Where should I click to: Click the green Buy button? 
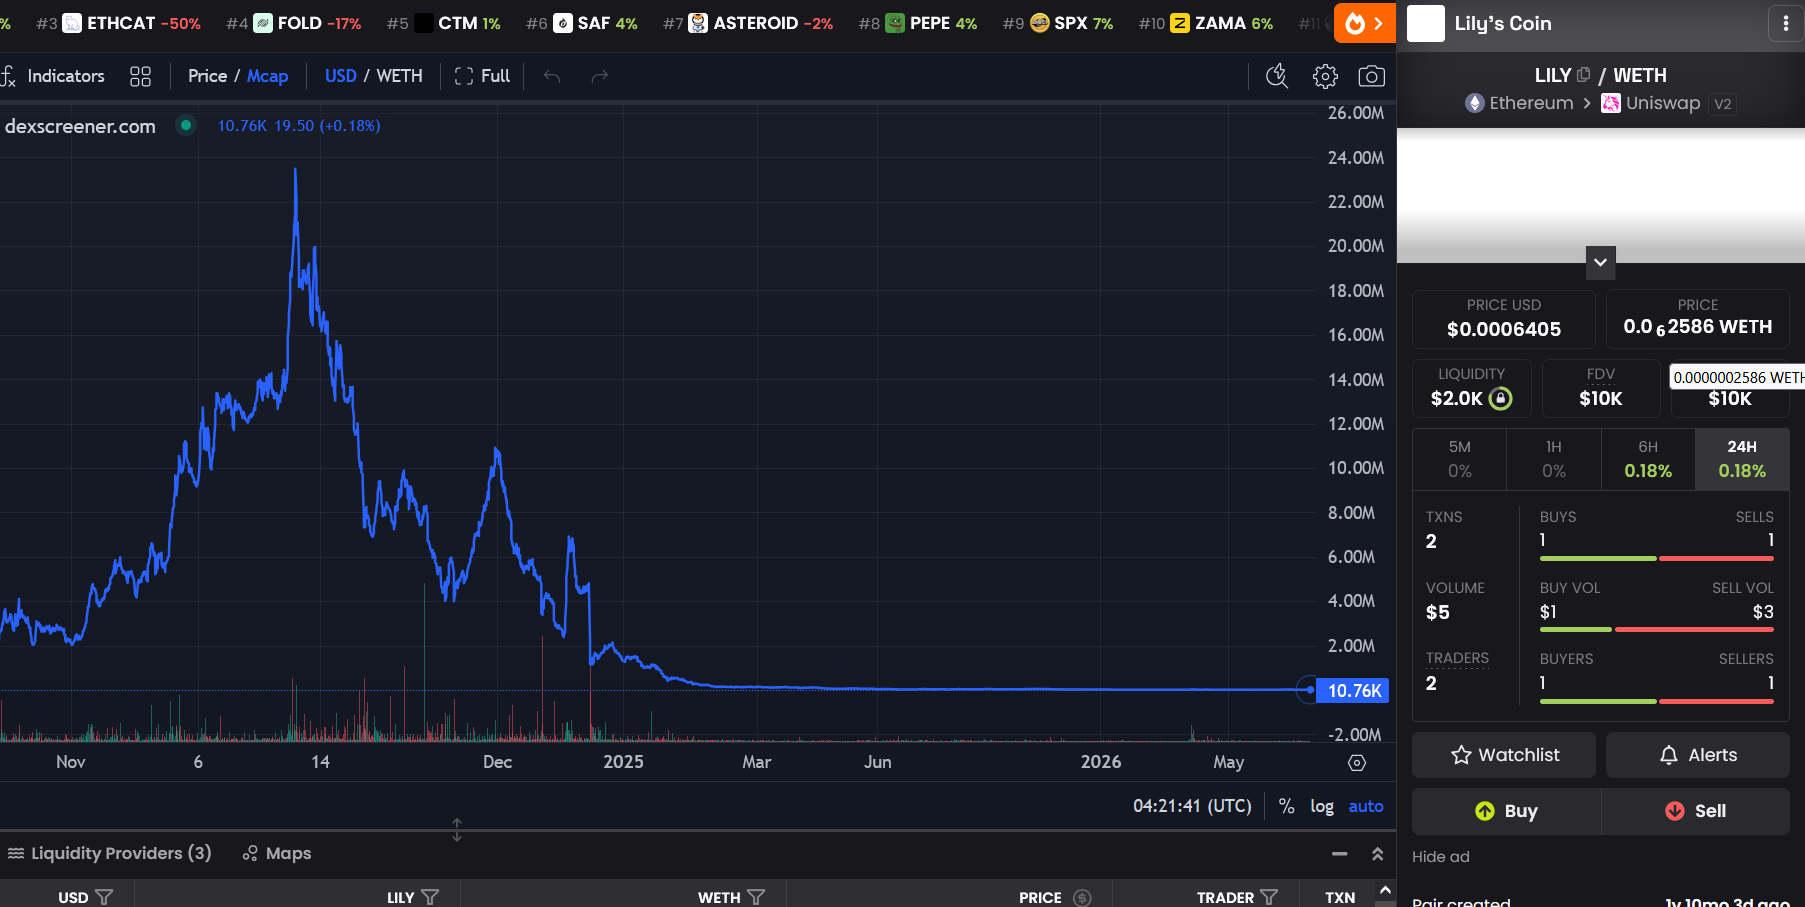[x=1506, y=811]
